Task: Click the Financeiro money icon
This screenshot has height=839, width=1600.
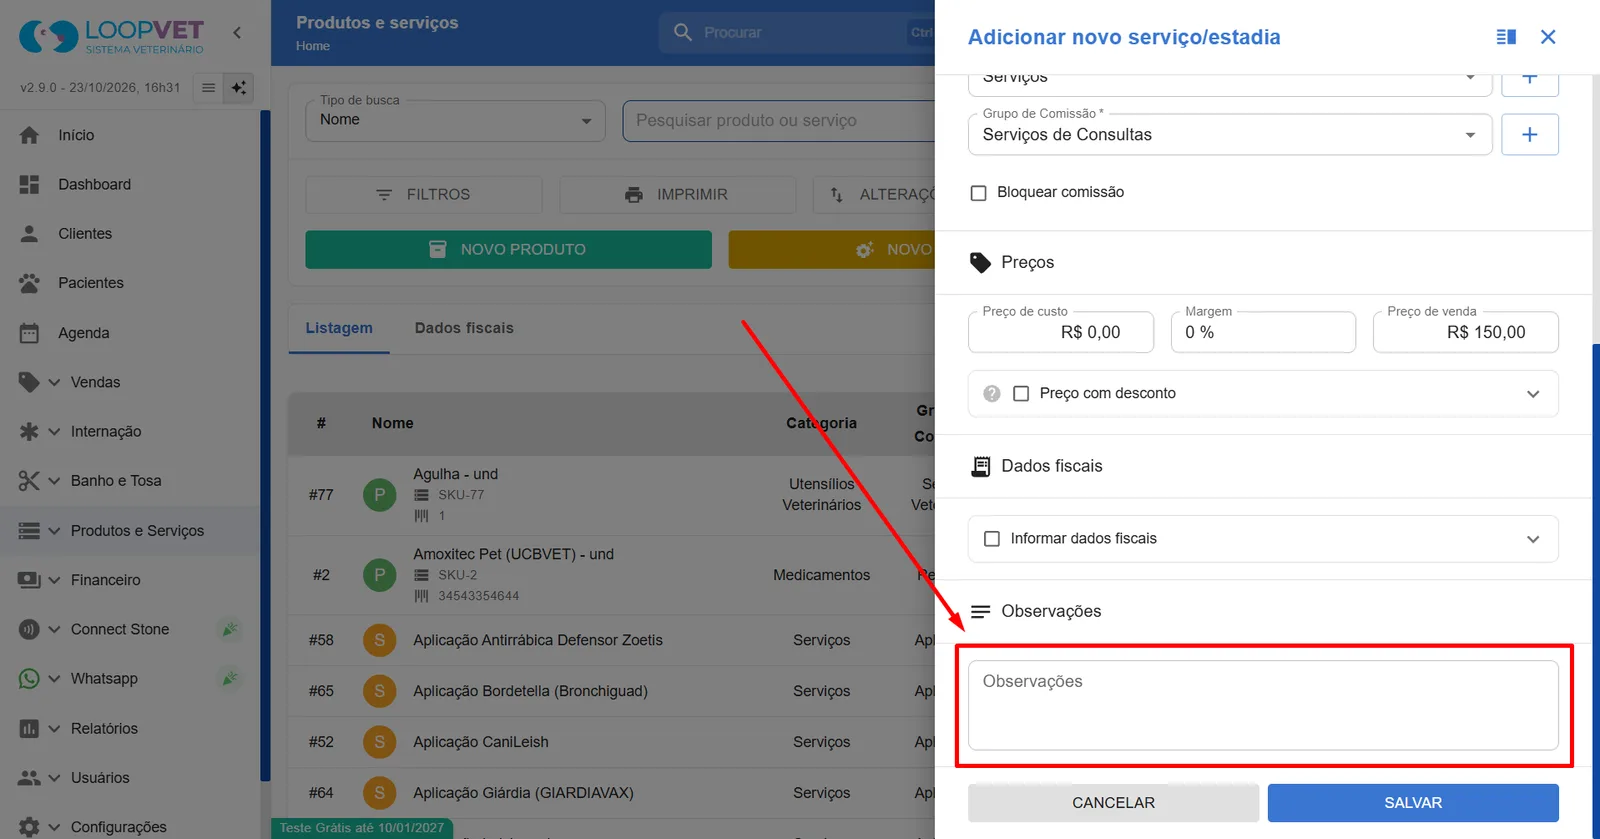Action: [29, 580]
